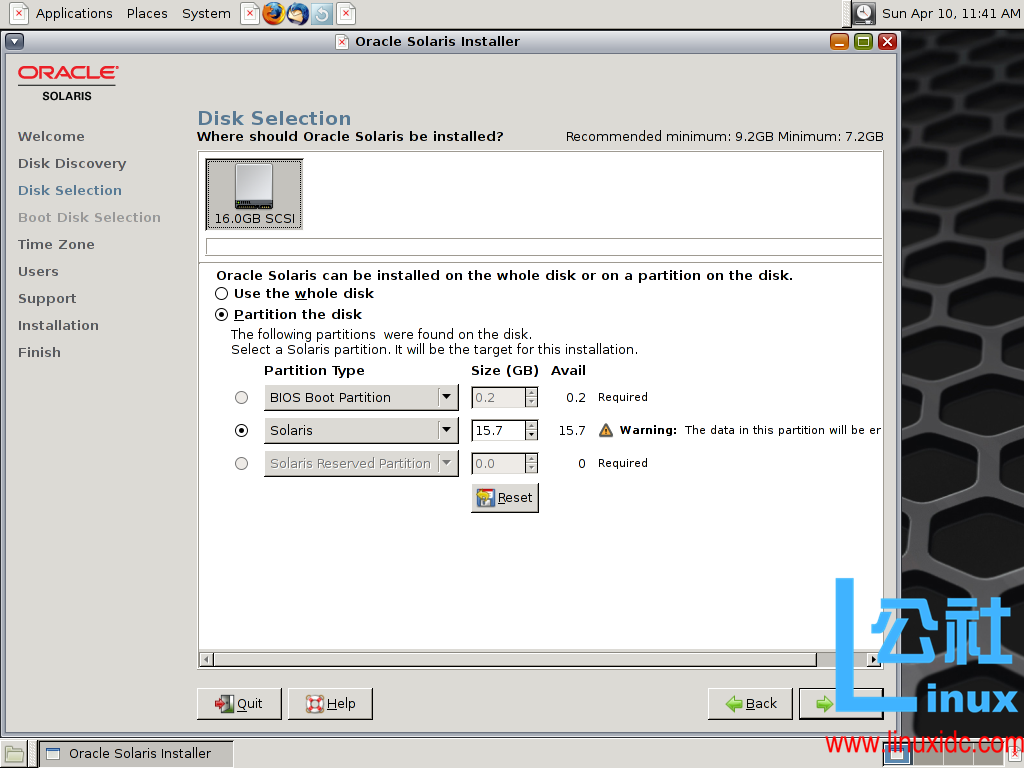Switch to the first workspace in the workspace switcher
This screenshot has height=768, width=1024.
tap(897, 754)
